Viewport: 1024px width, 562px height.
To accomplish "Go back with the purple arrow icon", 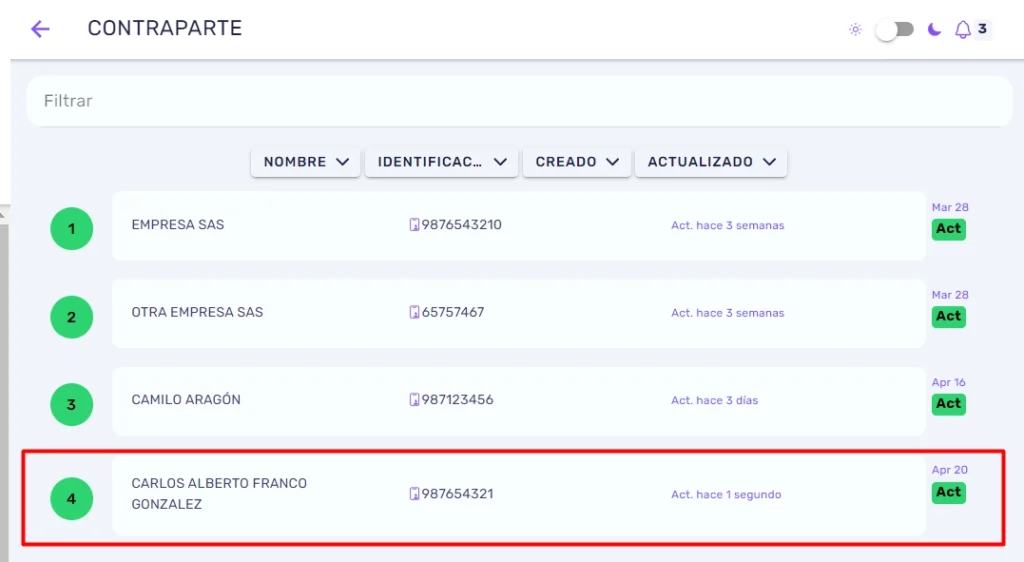I will (40, 29).
